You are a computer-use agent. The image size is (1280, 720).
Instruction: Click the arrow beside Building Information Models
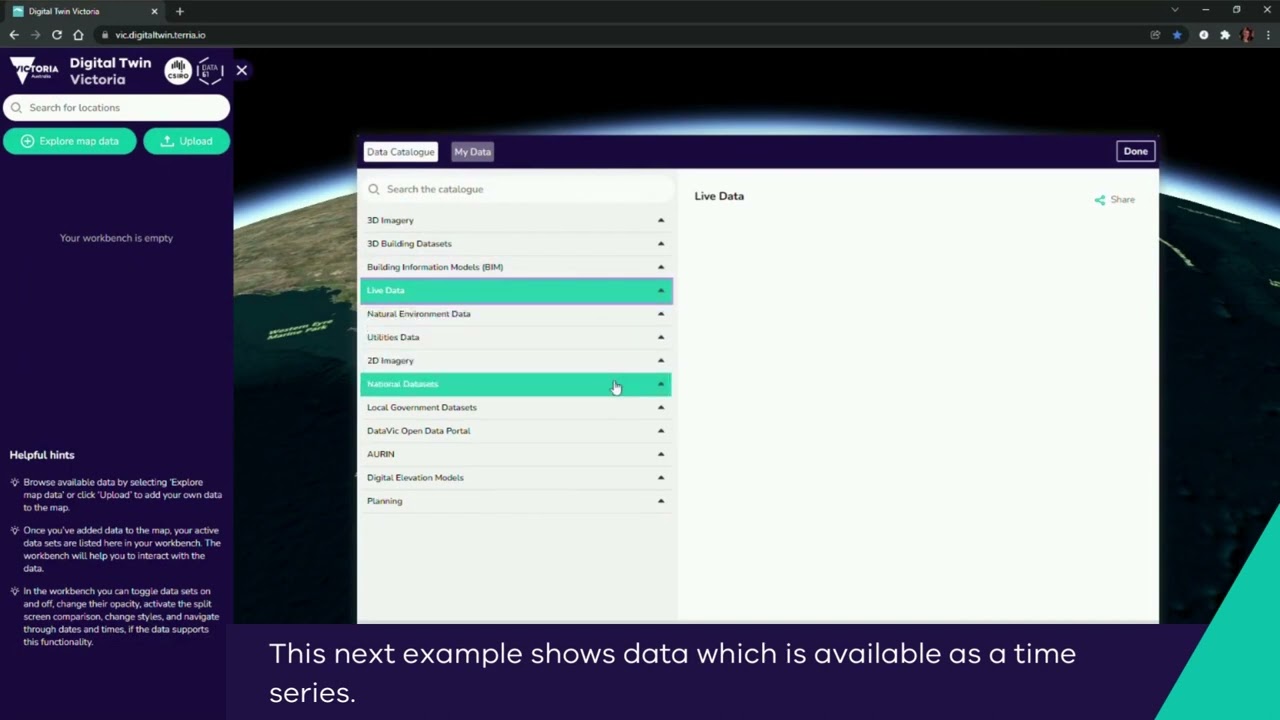click(x=661, y=267)
